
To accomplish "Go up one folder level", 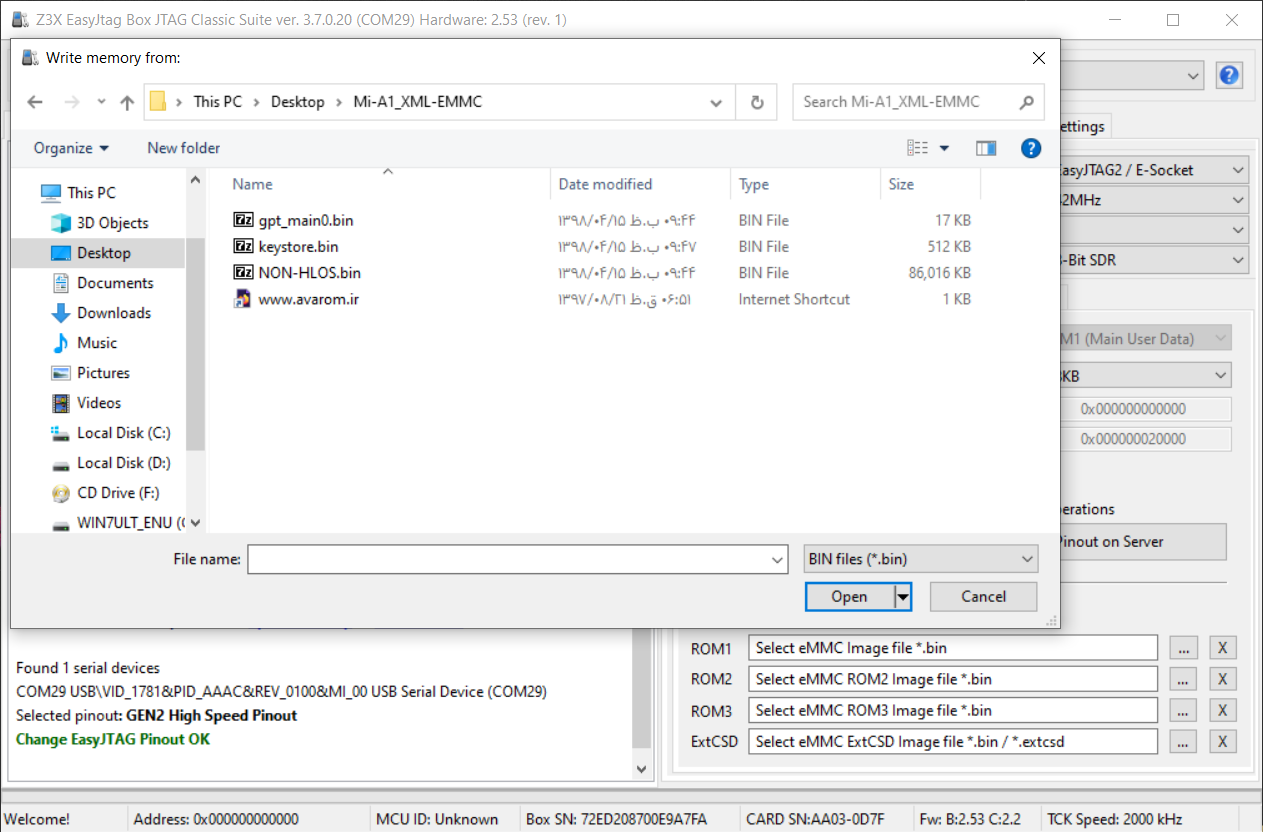I will [127, 102].
